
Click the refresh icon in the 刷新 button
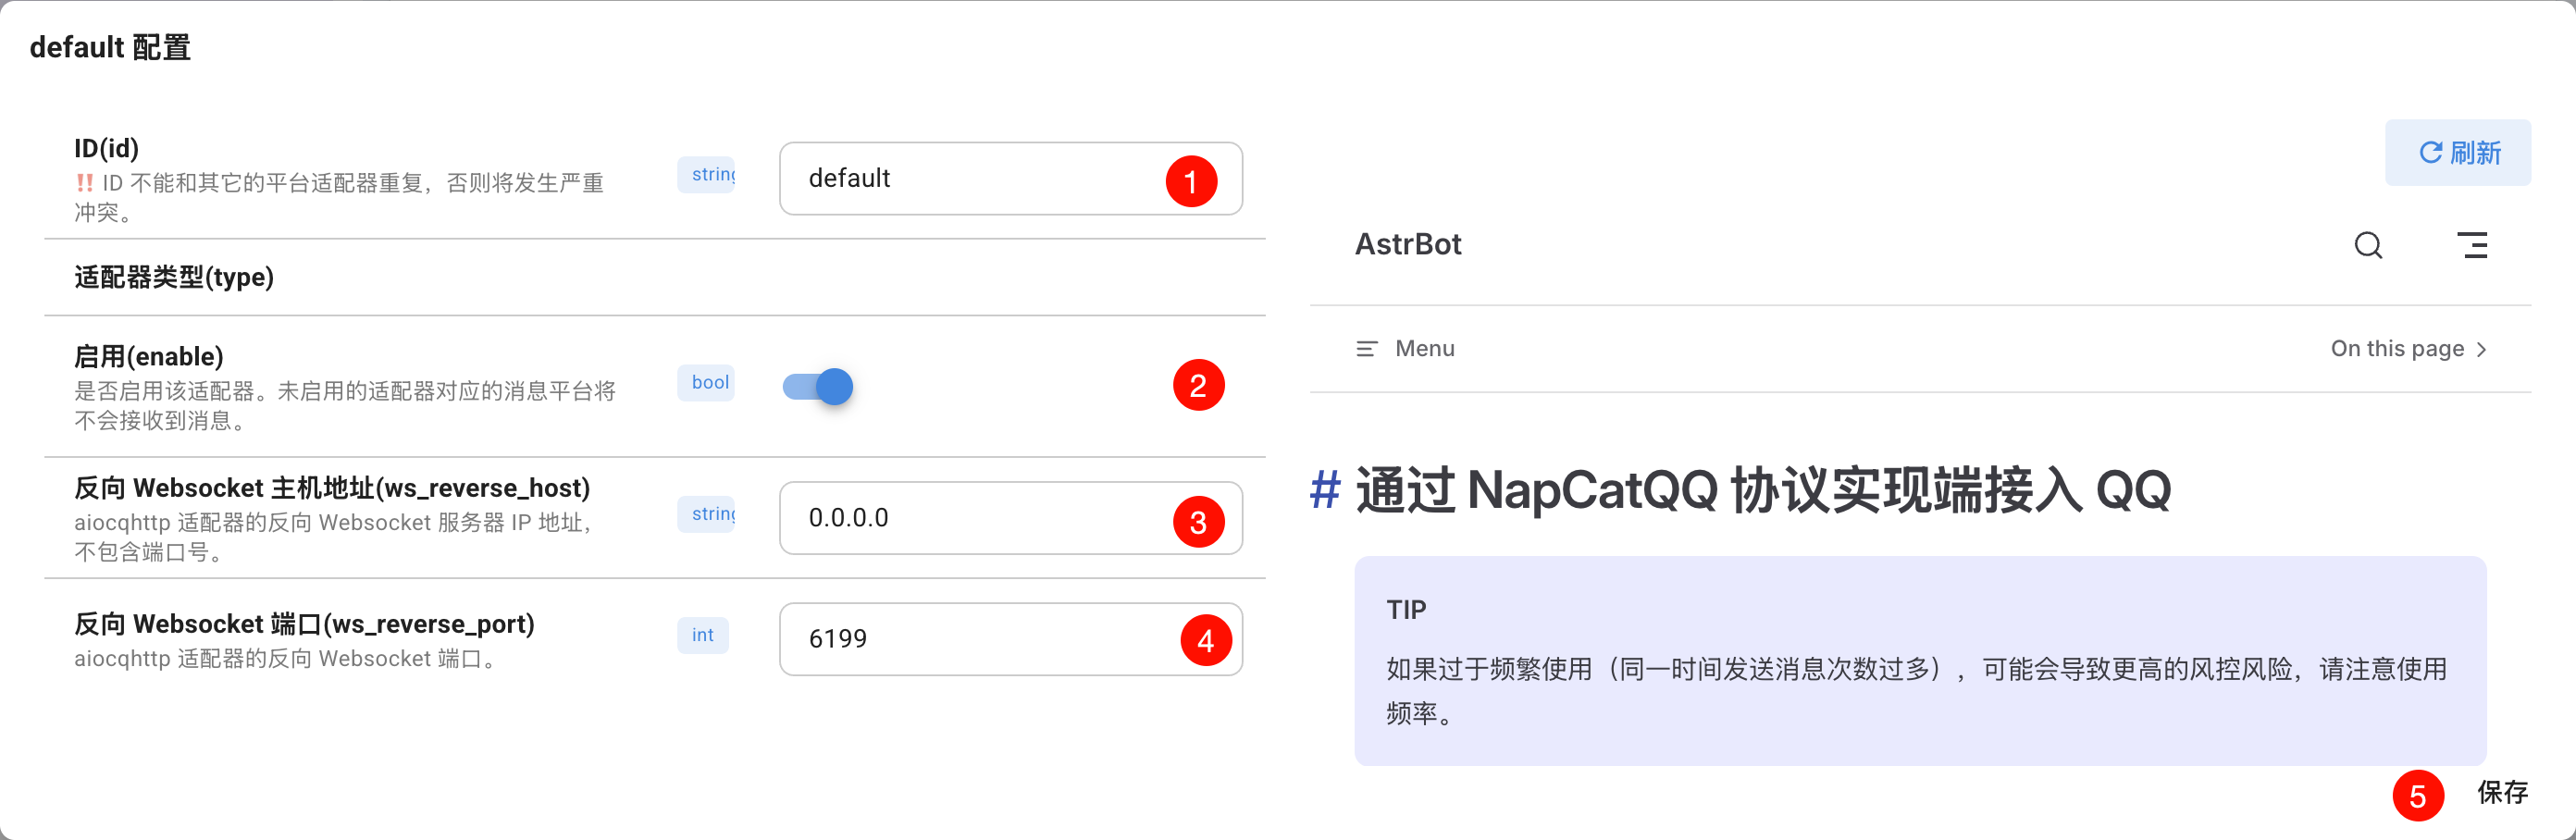pyautogui.click(x=2430, y=152)
